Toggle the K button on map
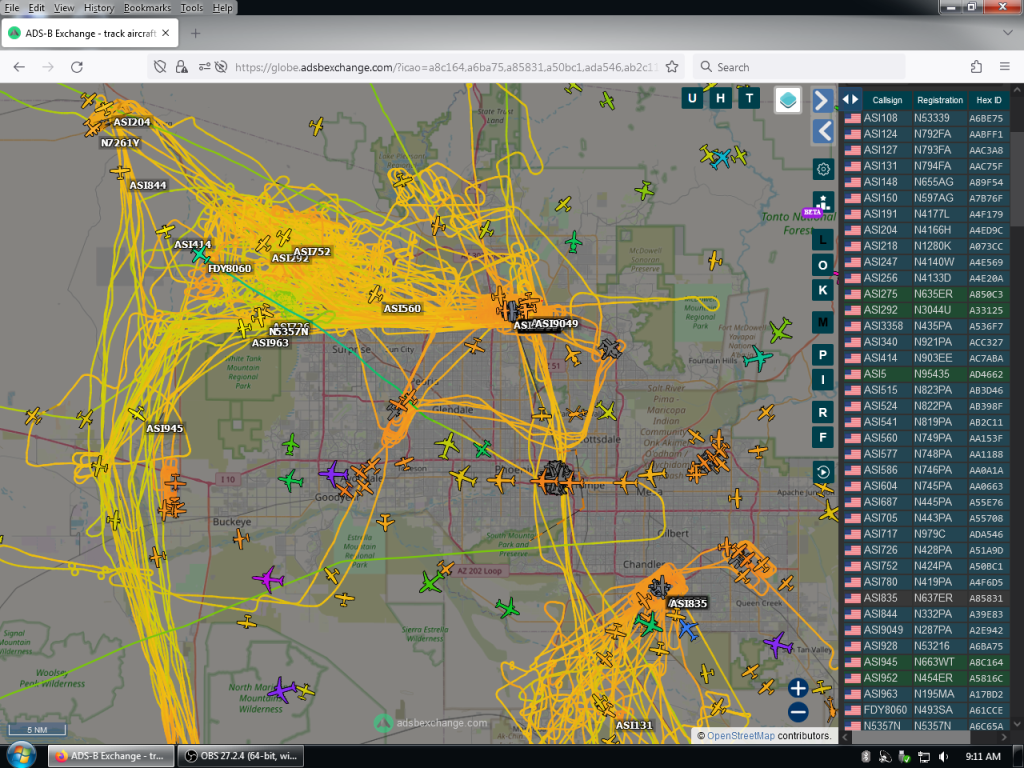The image size is (1024, 768). 823,290
